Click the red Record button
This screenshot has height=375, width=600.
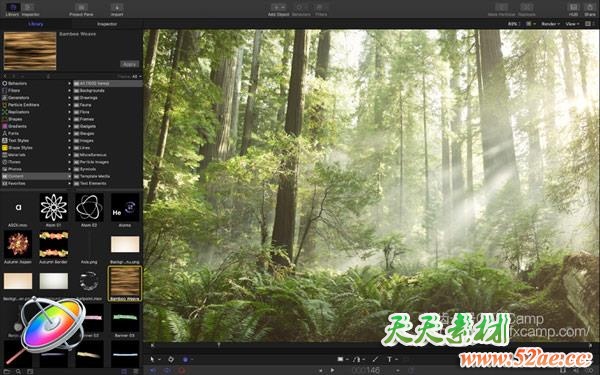pos(181,370)
